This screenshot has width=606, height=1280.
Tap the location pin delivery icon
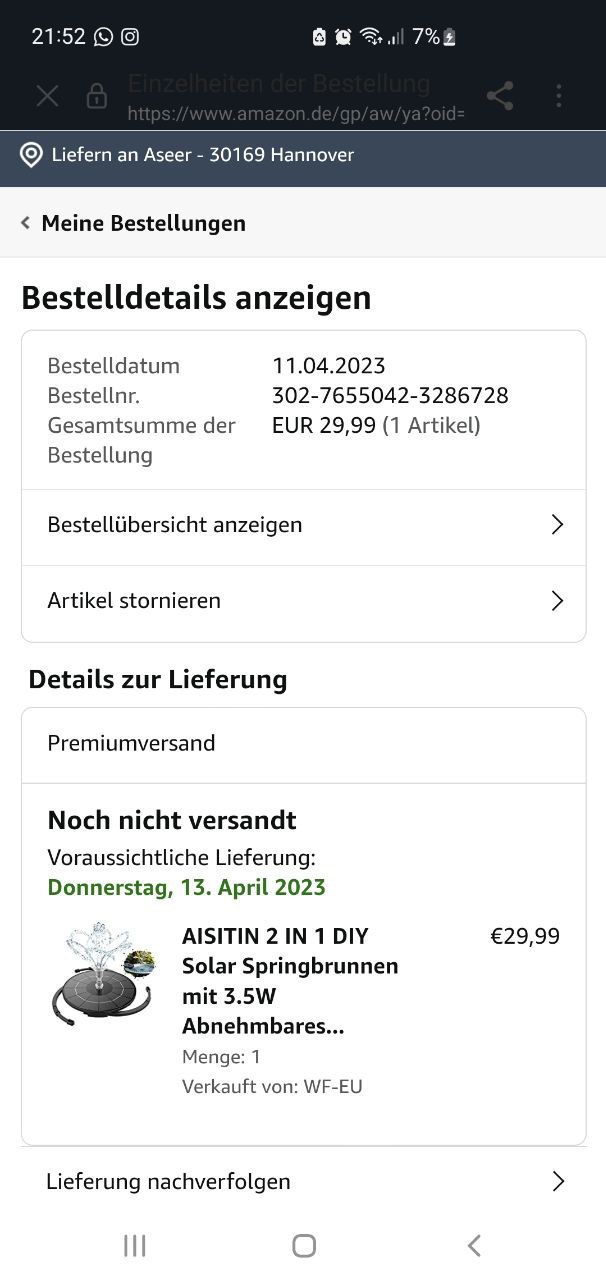tap(31, 155)
